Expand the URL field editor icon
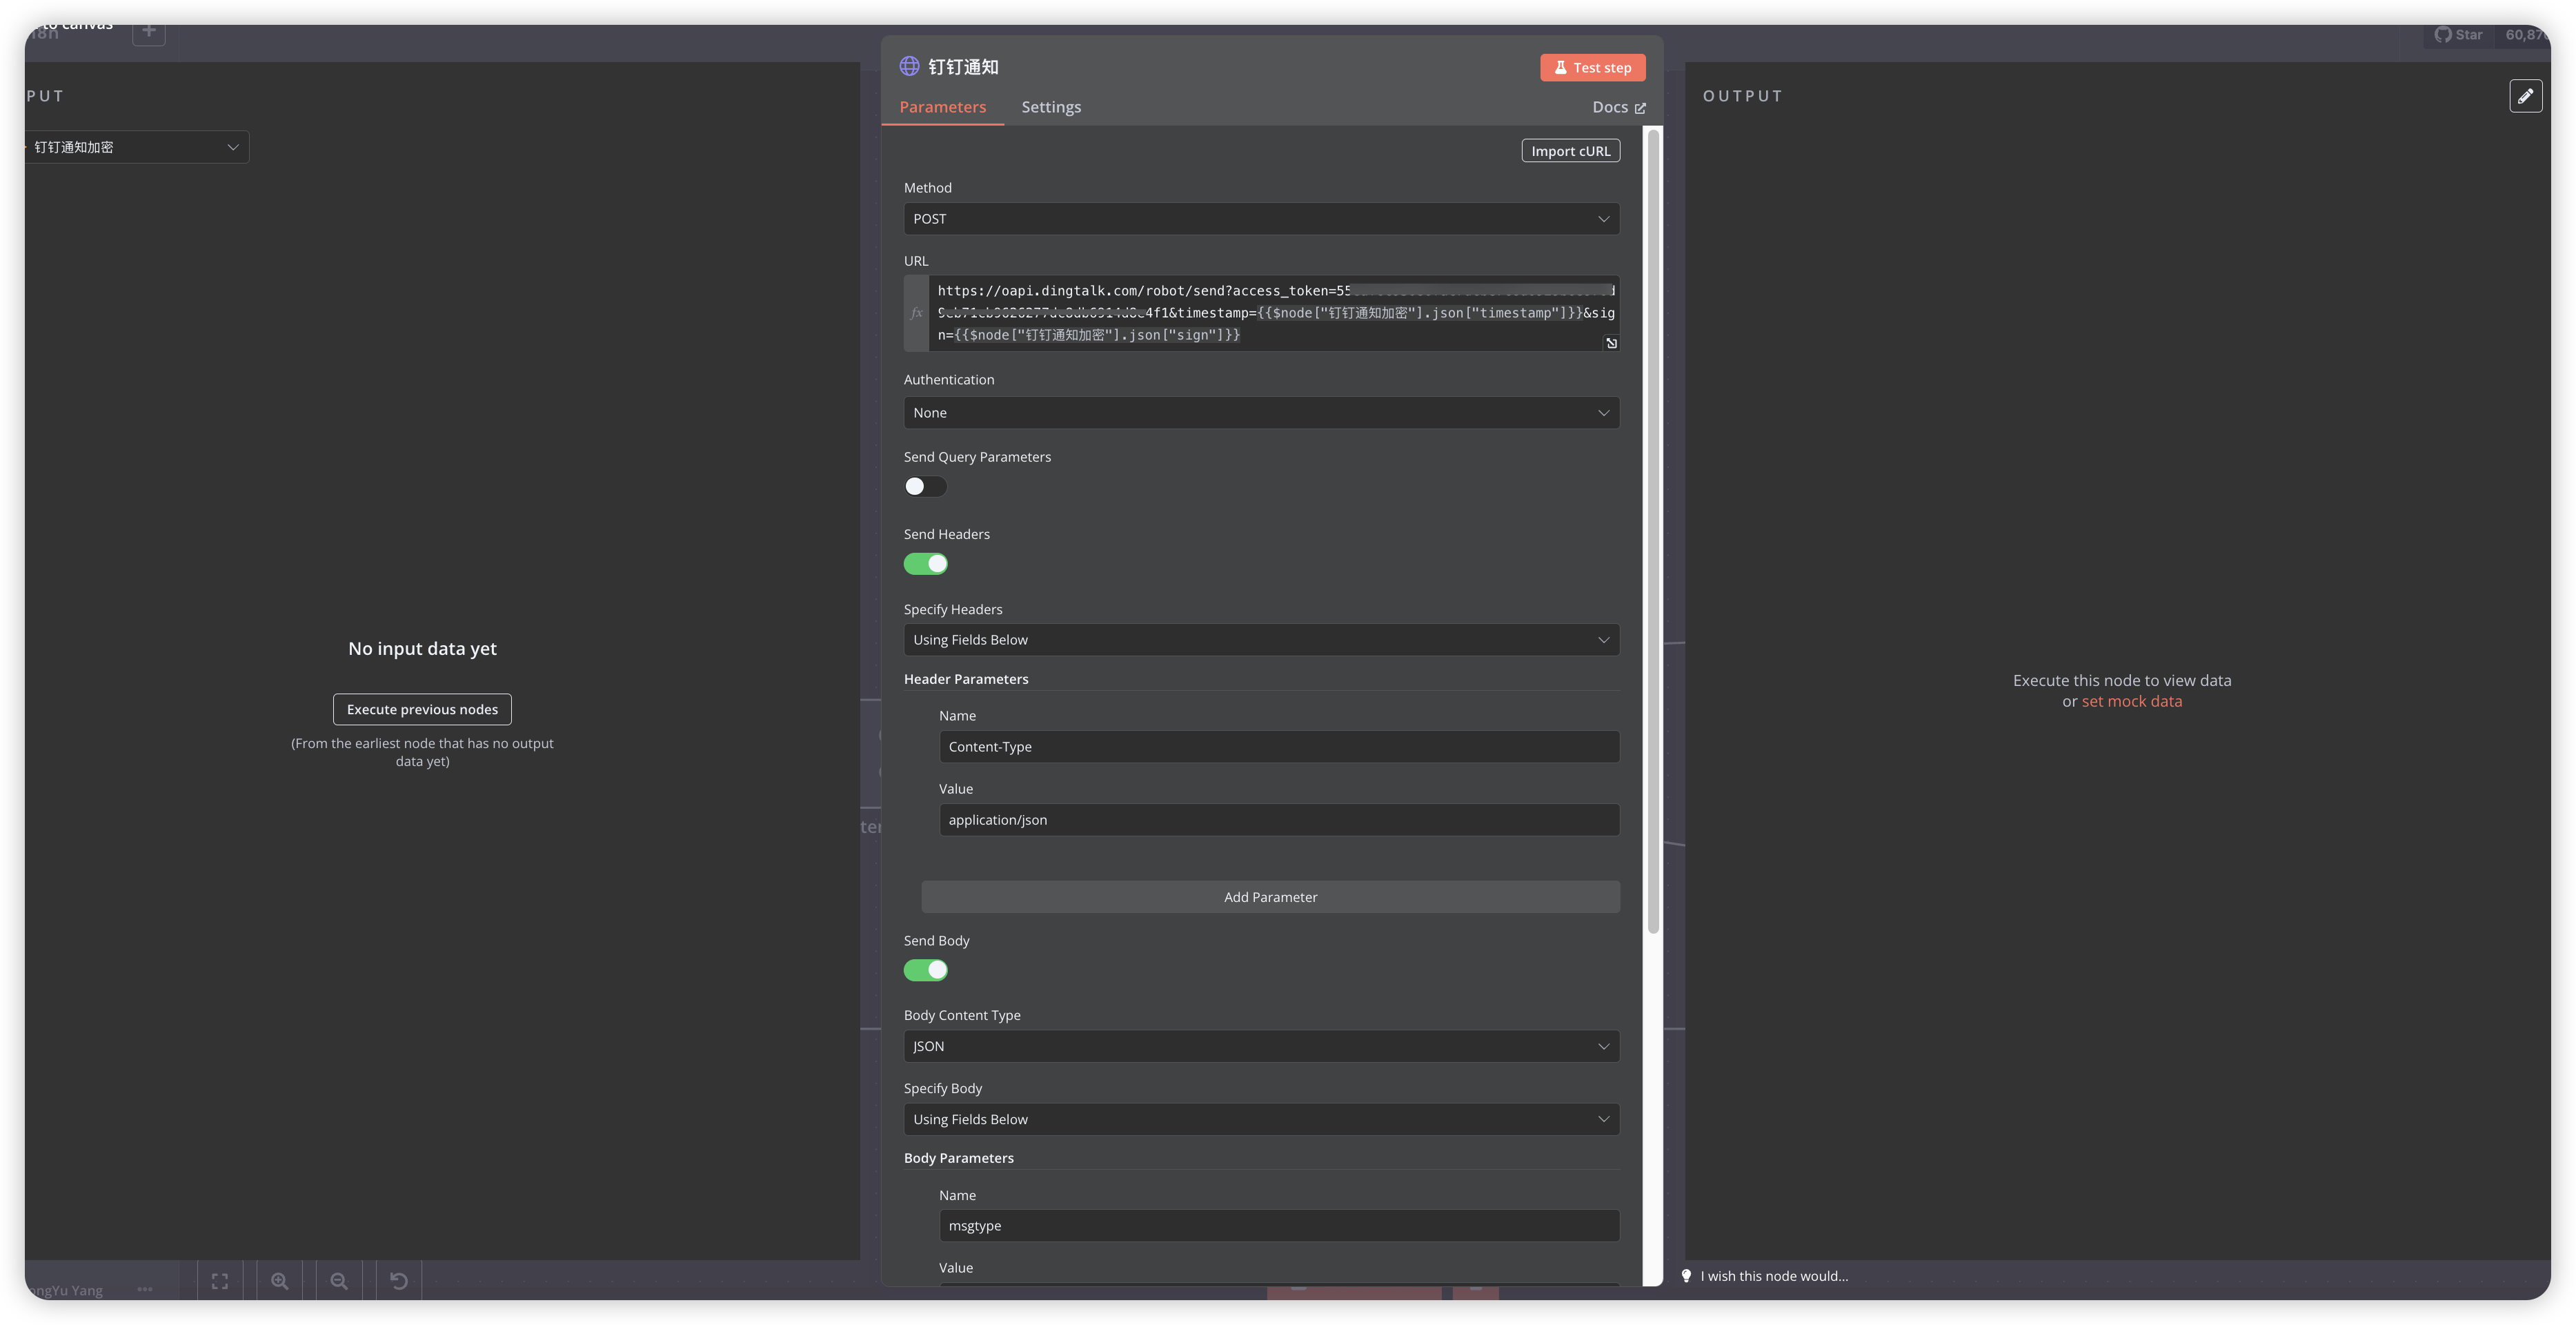 click(x=1611, y=343)
